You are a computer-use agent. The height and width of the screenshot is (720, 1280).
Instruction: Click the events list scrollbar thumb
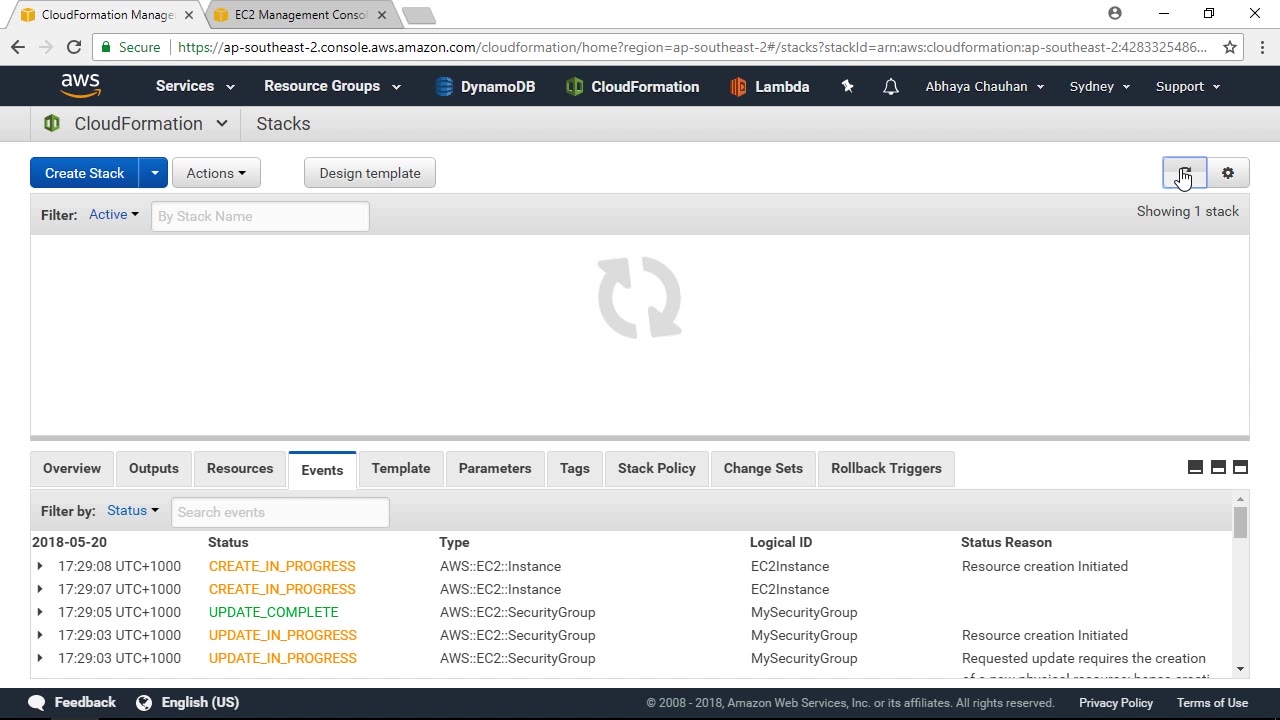tap(1241, 523)
